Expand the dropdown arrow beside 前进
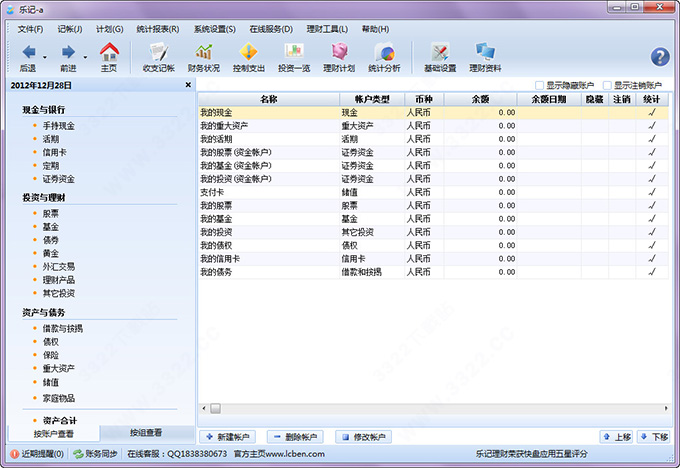Screen dimensions: 680x468 coord(86,56)
